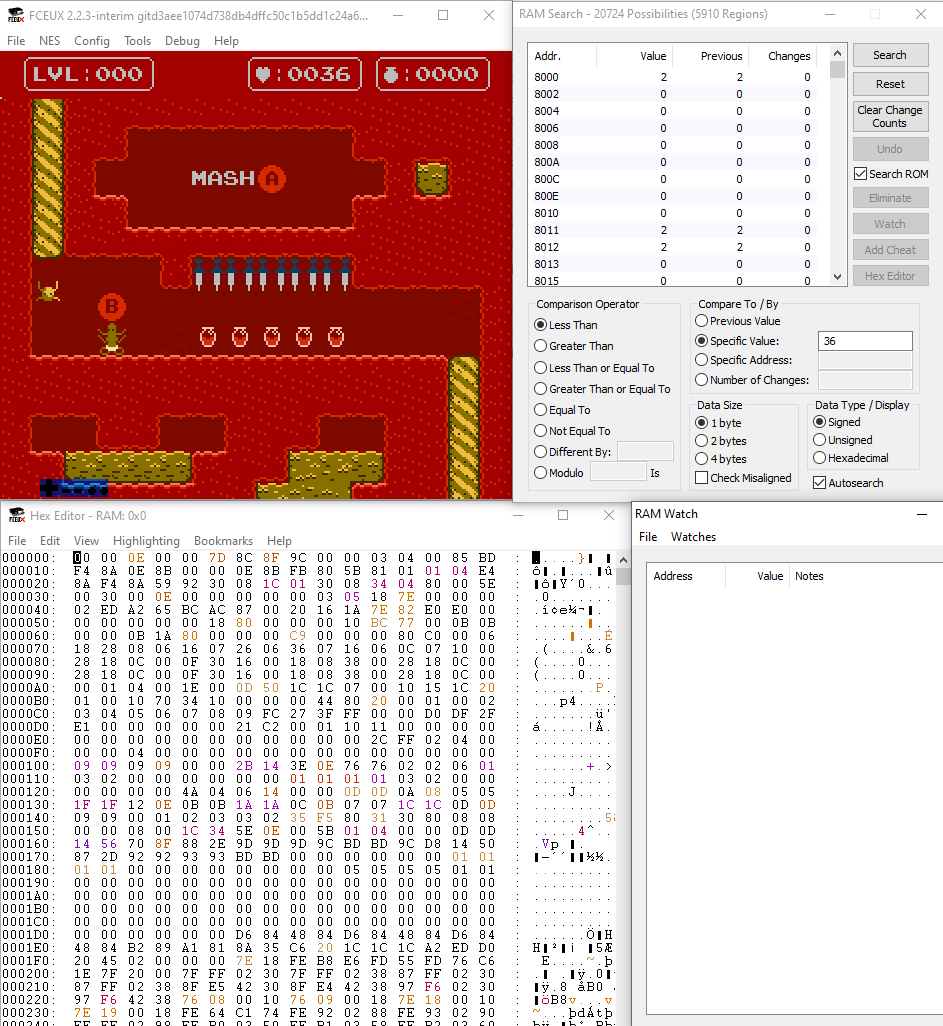Select Previous Value comparison
This screenshot has width=943, height=1026.
[738, 321]
